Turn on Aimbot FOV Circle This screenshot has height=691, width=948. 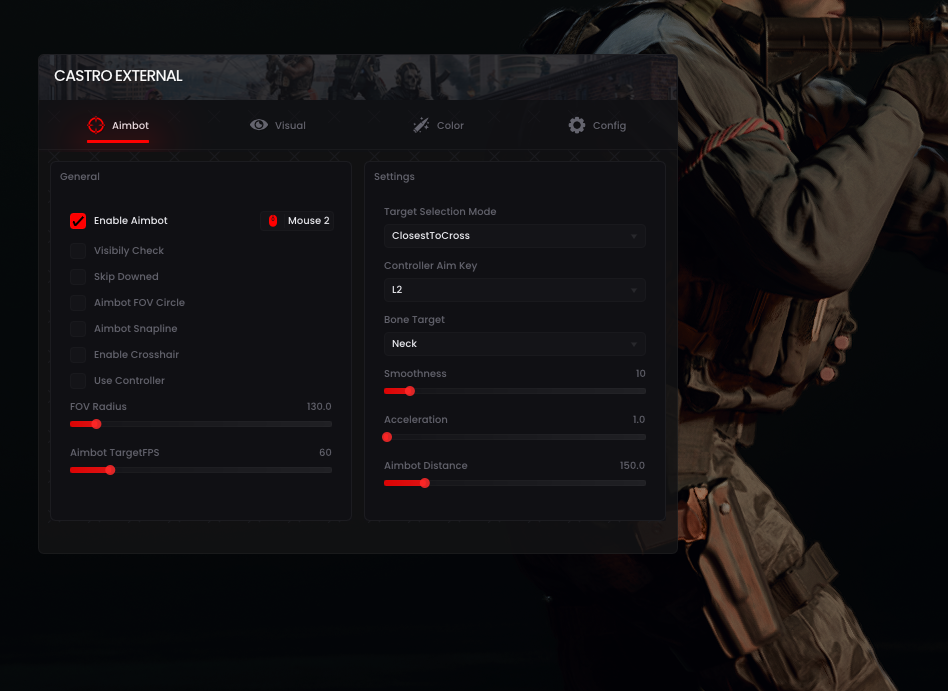pos(78,303)
